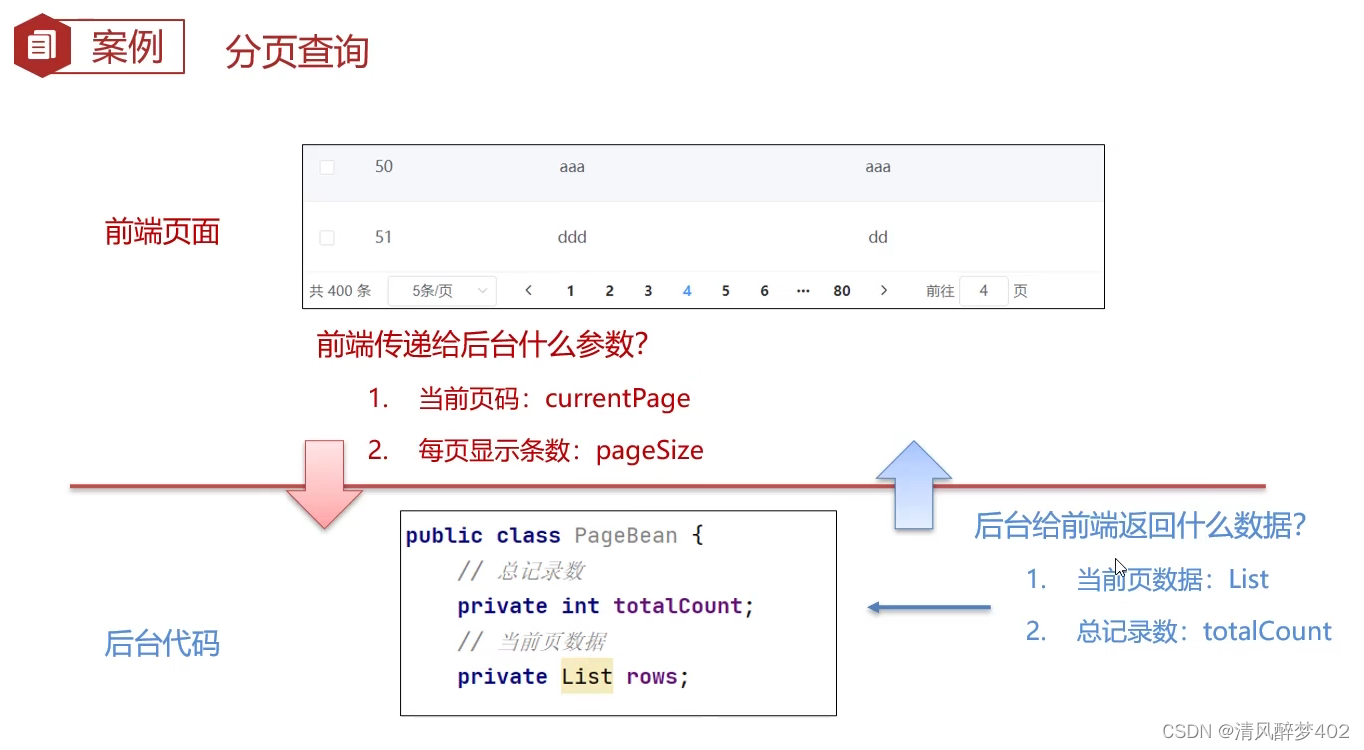This screenshot has width=1364, height=750.
Task: Click the public class PageBean code line
Action: click(x=555, y=536)
